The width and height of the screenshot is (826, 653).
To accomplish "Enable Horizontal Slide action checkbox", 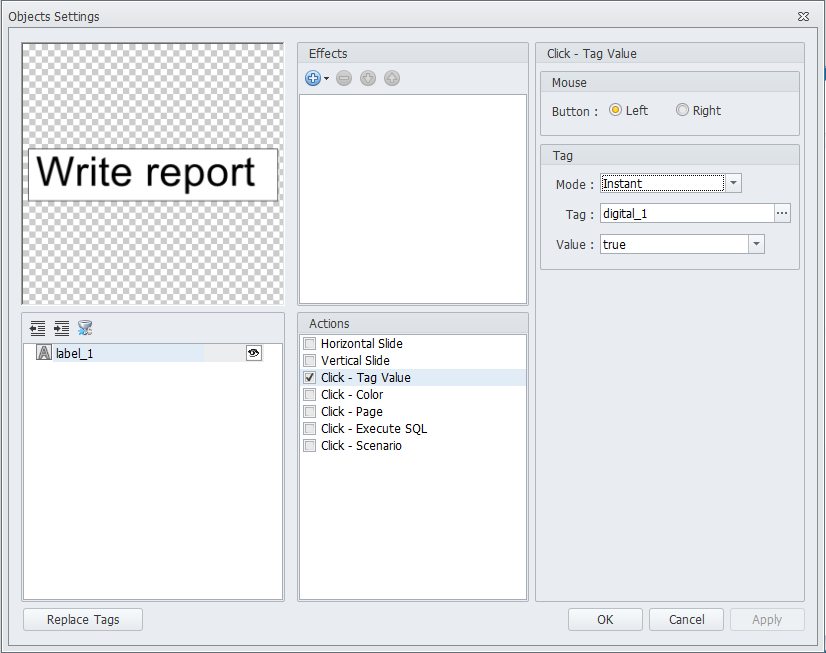I will (310, 344).
